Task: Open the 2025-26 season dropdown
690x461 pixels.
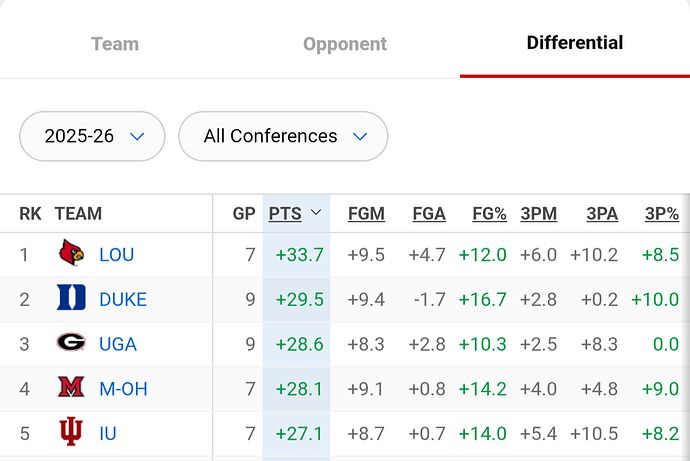Action: coord(92,136)
